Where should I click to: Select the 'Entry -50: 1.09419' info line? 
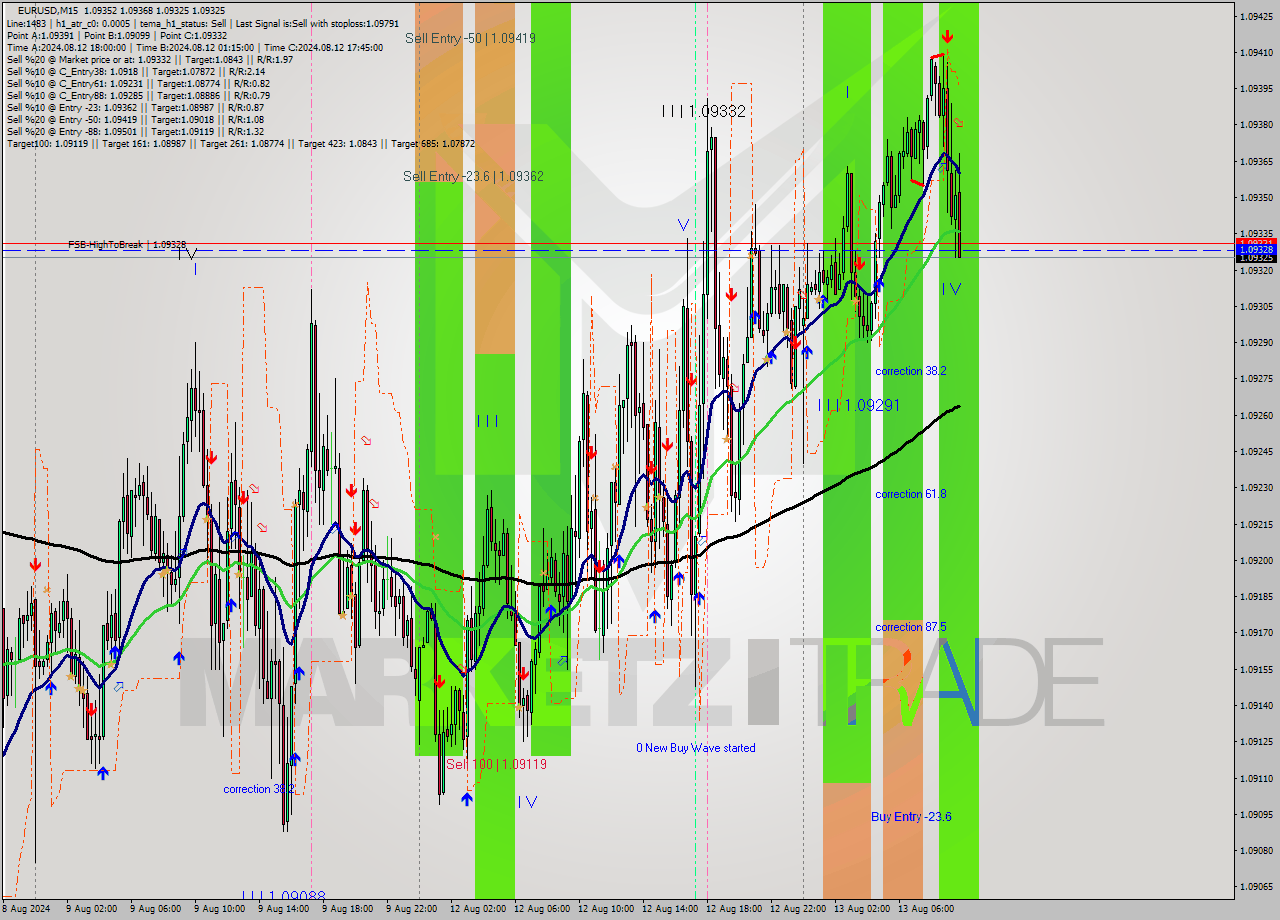click(x=135, y=119)
